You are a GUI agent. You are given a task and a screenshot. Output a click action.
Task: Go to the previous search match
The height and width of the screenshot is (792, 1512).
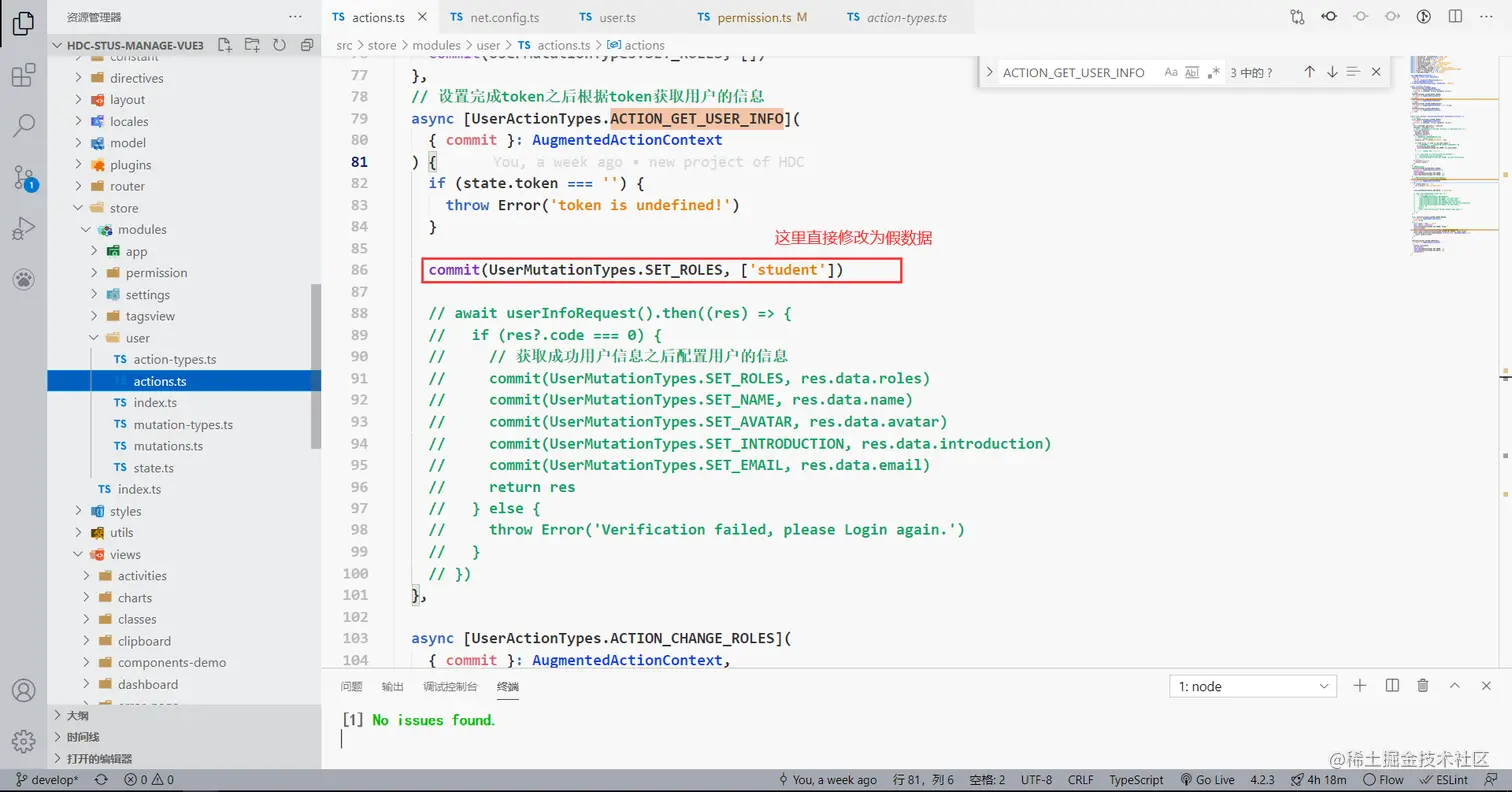[x=1309, y=72]
